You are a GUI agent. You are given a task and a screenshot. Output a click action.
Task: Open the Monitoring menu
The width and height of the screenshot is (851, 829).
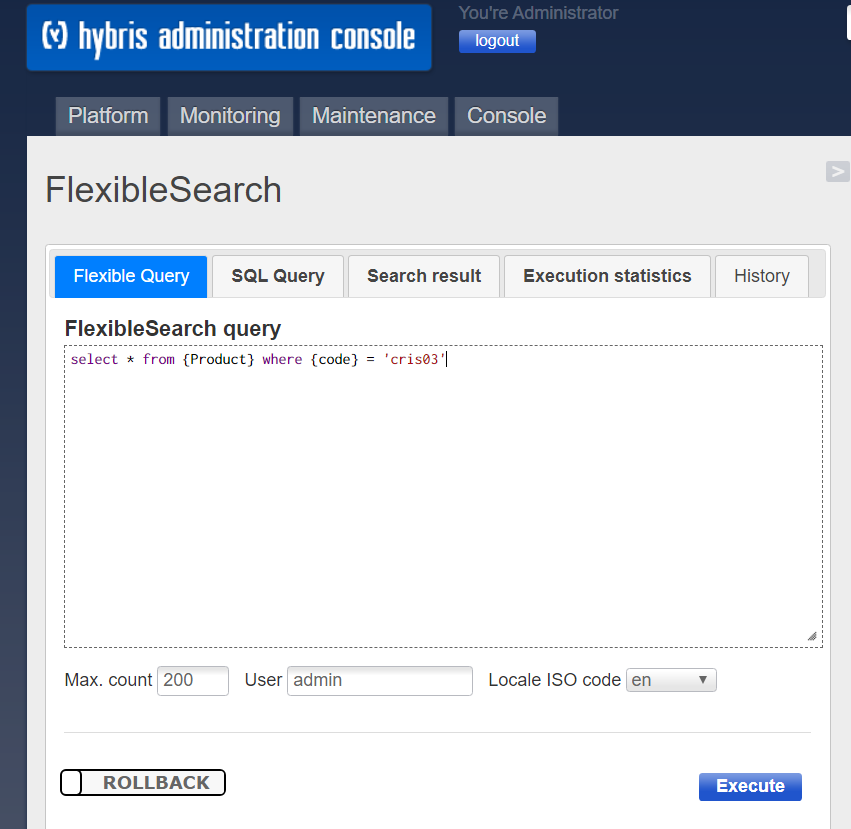230,116
